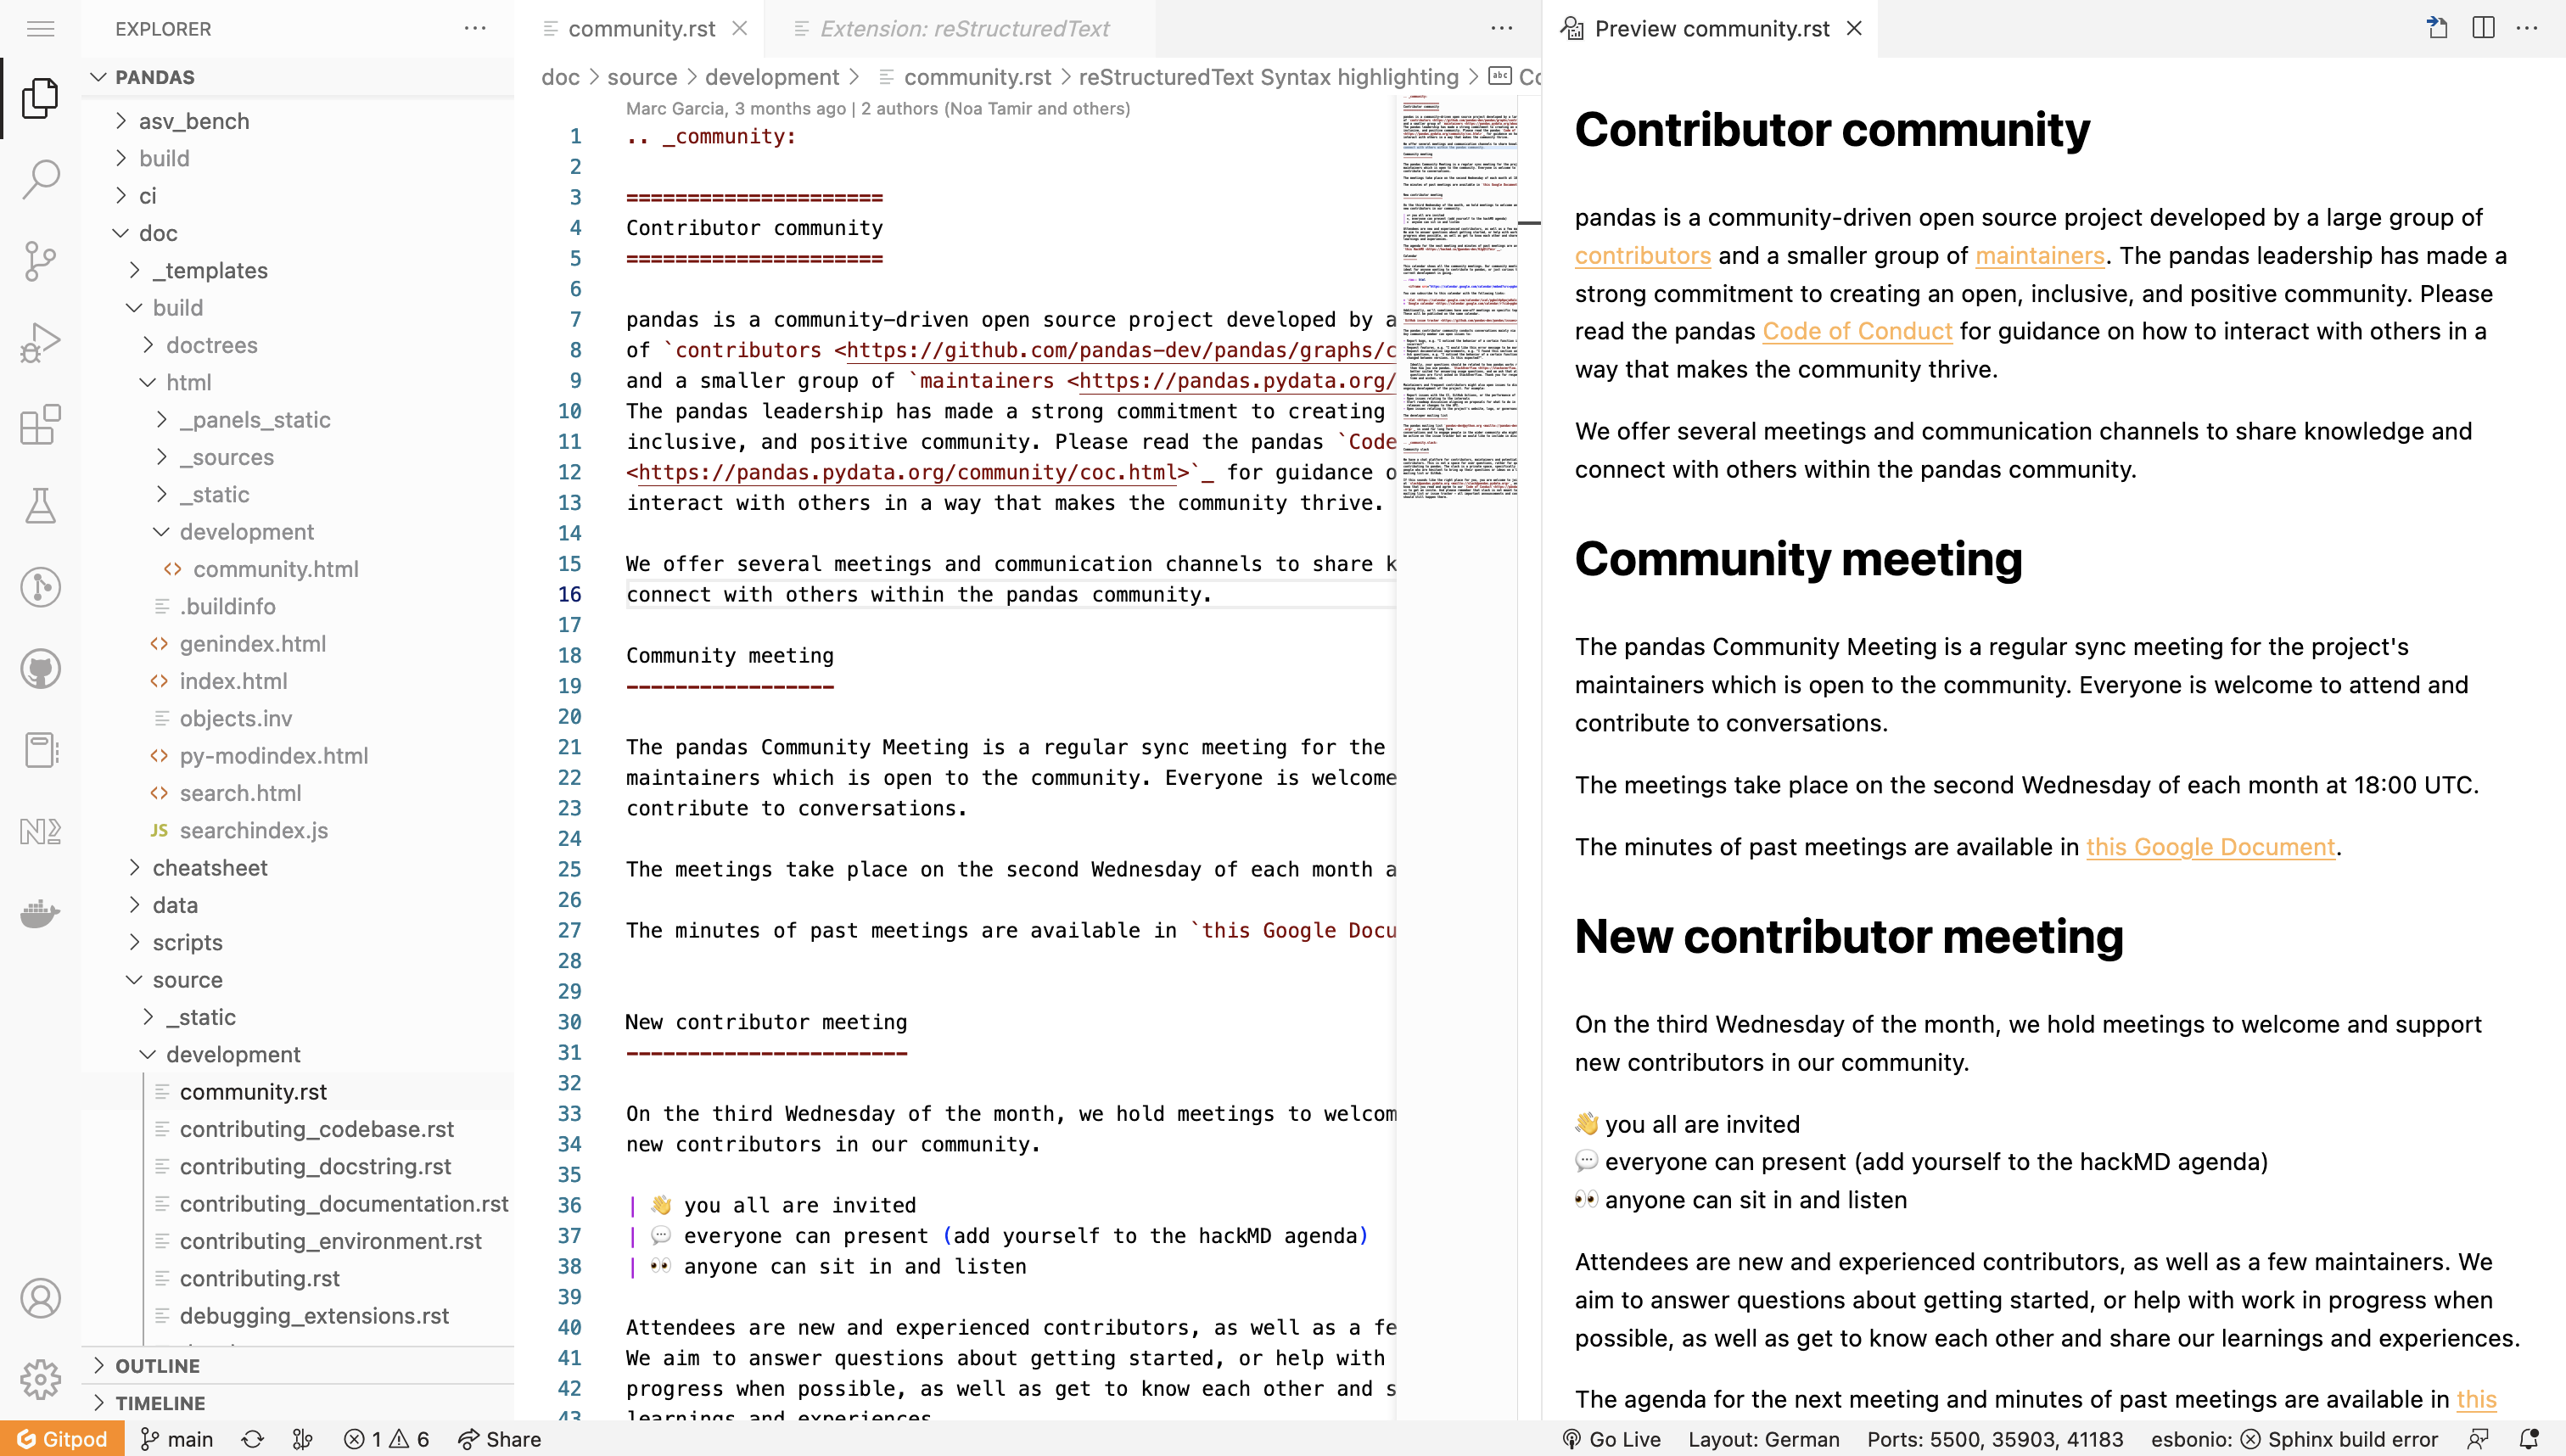Click the Synchronize Changes icon in status bar
The height and width of the screenshot is (1456, 2566).
[x=251, y=1439]
